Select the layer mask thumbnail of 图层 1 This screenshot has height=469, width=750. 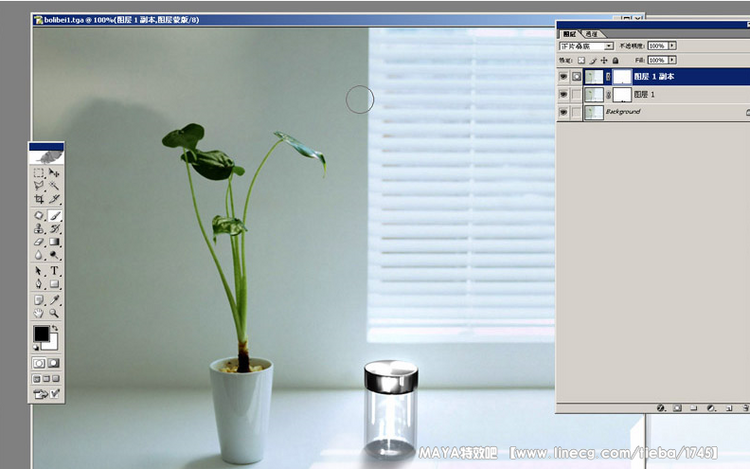tap(622, 94)
